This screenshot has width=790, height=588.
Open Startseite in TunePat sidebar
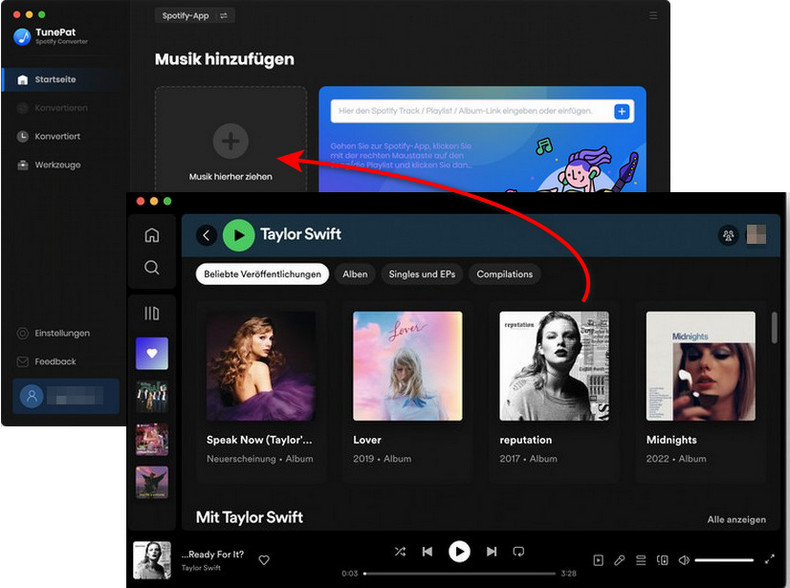tap(55, 80)
